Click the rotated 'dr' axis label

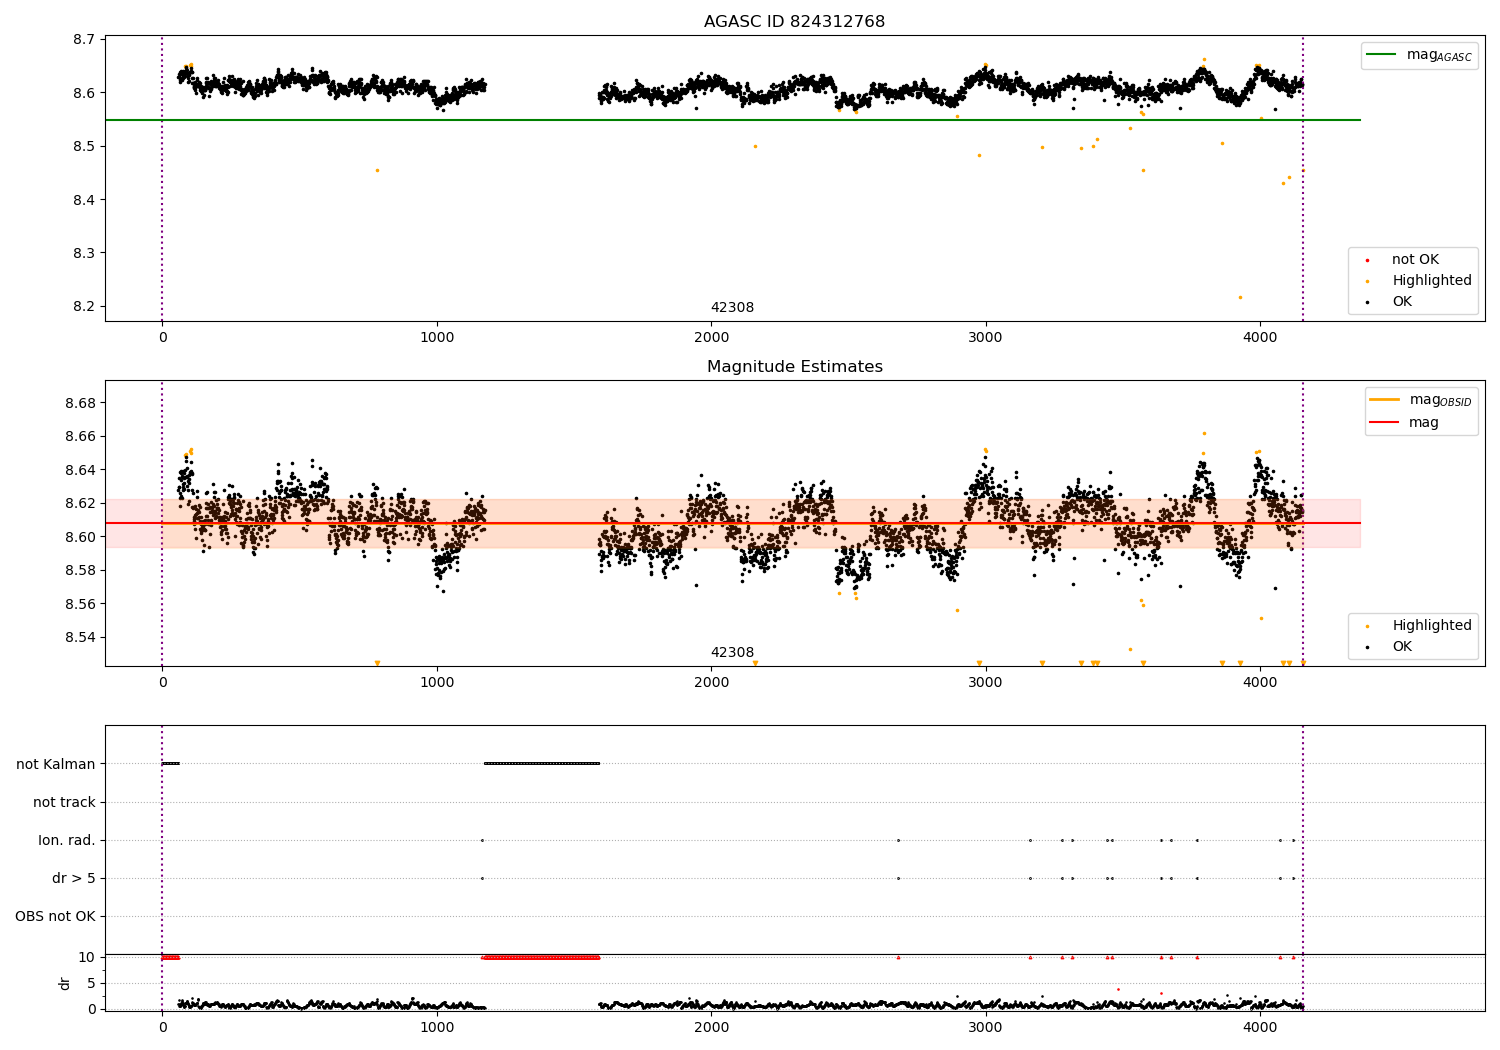click(x=65, y=983)
